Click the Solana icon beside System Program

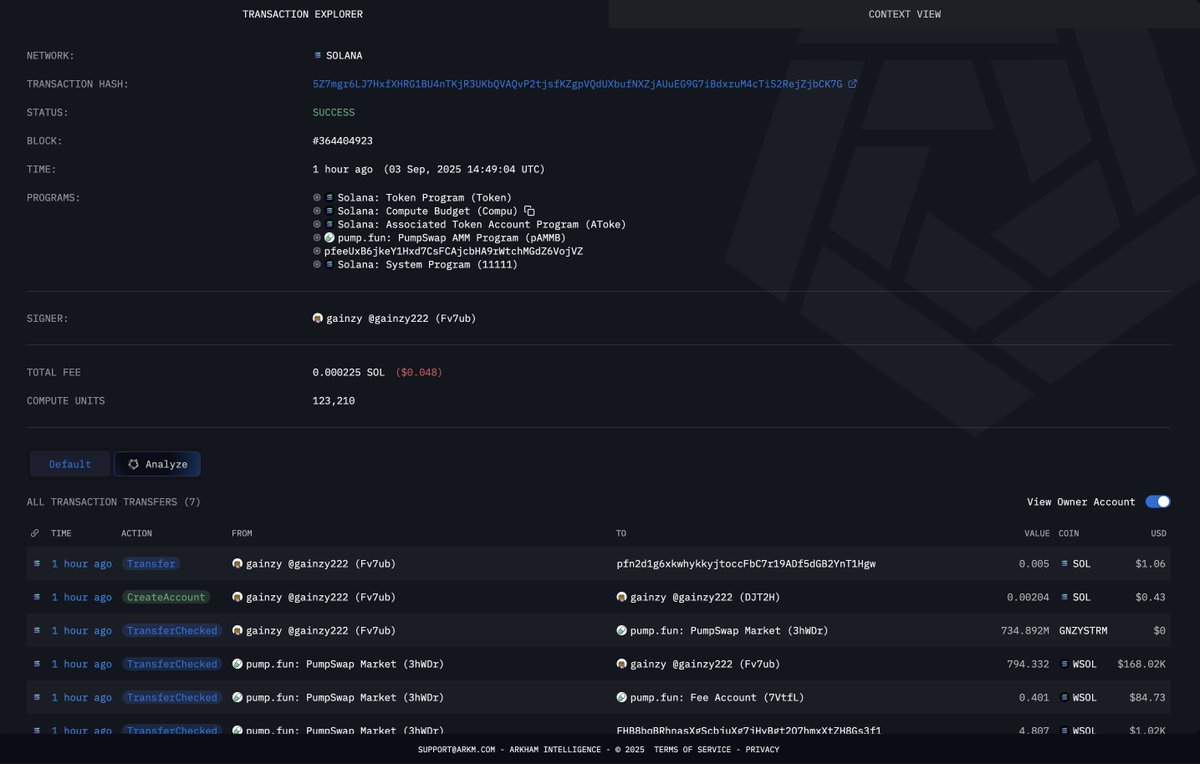(x=329, y=264)
